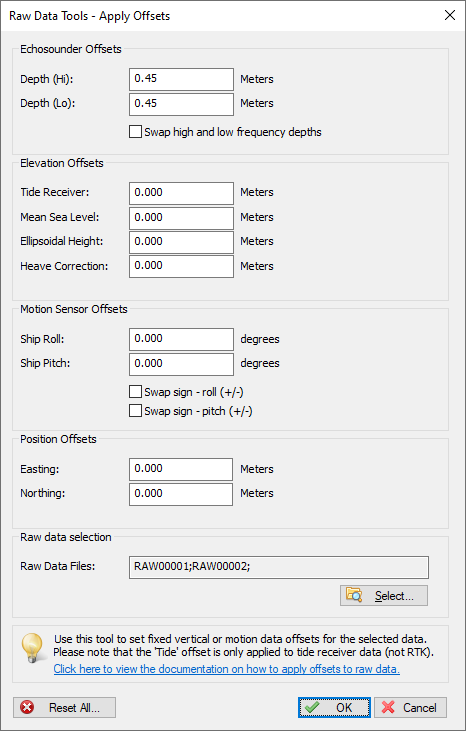Screen dimensions: 466x731
Task: Edit the Tide Receiver offset field
Action: 181,193
